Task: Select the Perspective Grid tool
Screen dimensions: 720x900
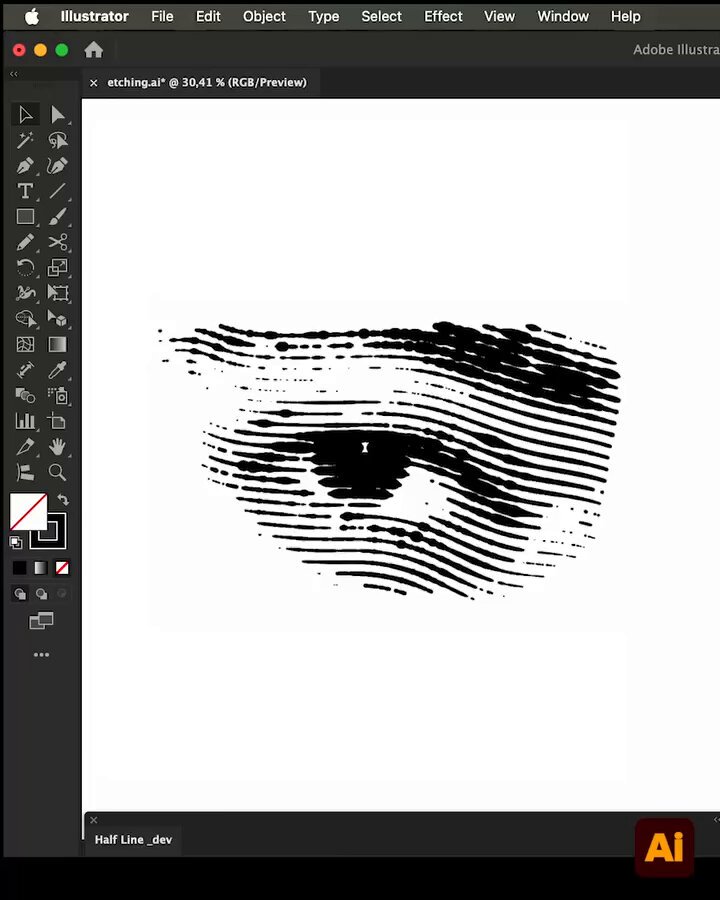Action: point(57,319)
